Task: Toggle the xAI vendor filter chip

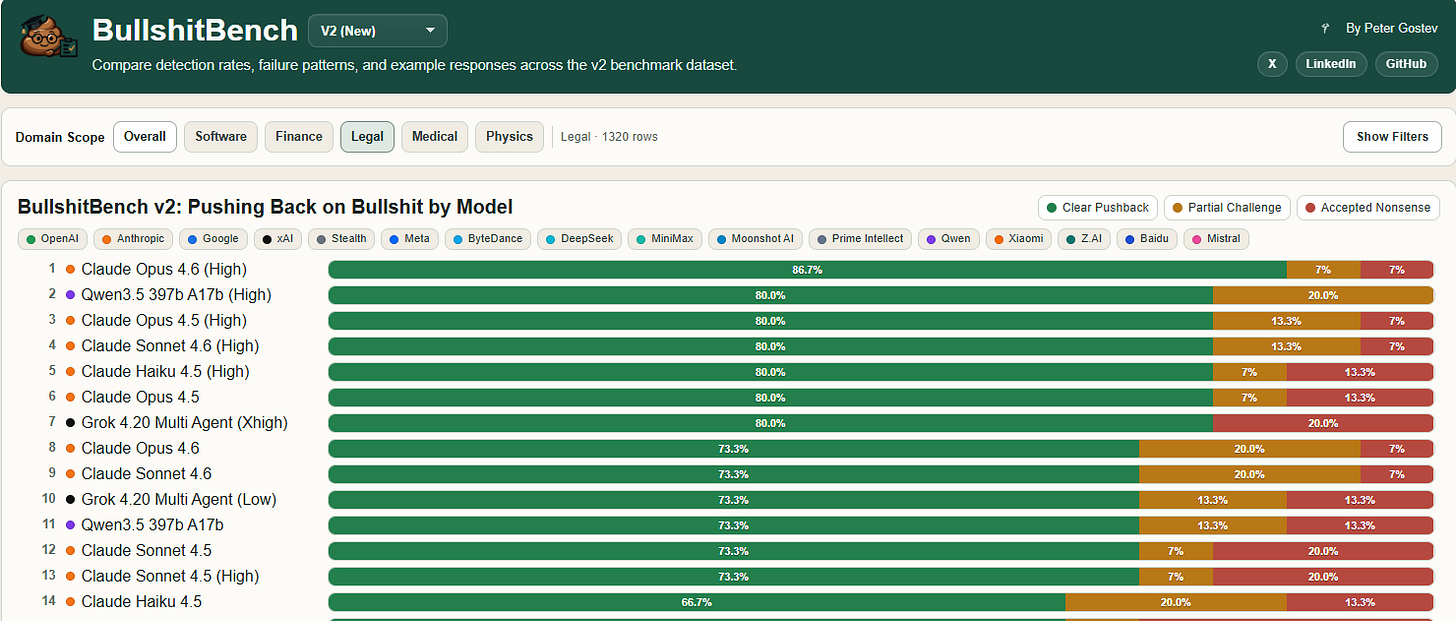Action: pyautogui.click(x=277, y=238)
